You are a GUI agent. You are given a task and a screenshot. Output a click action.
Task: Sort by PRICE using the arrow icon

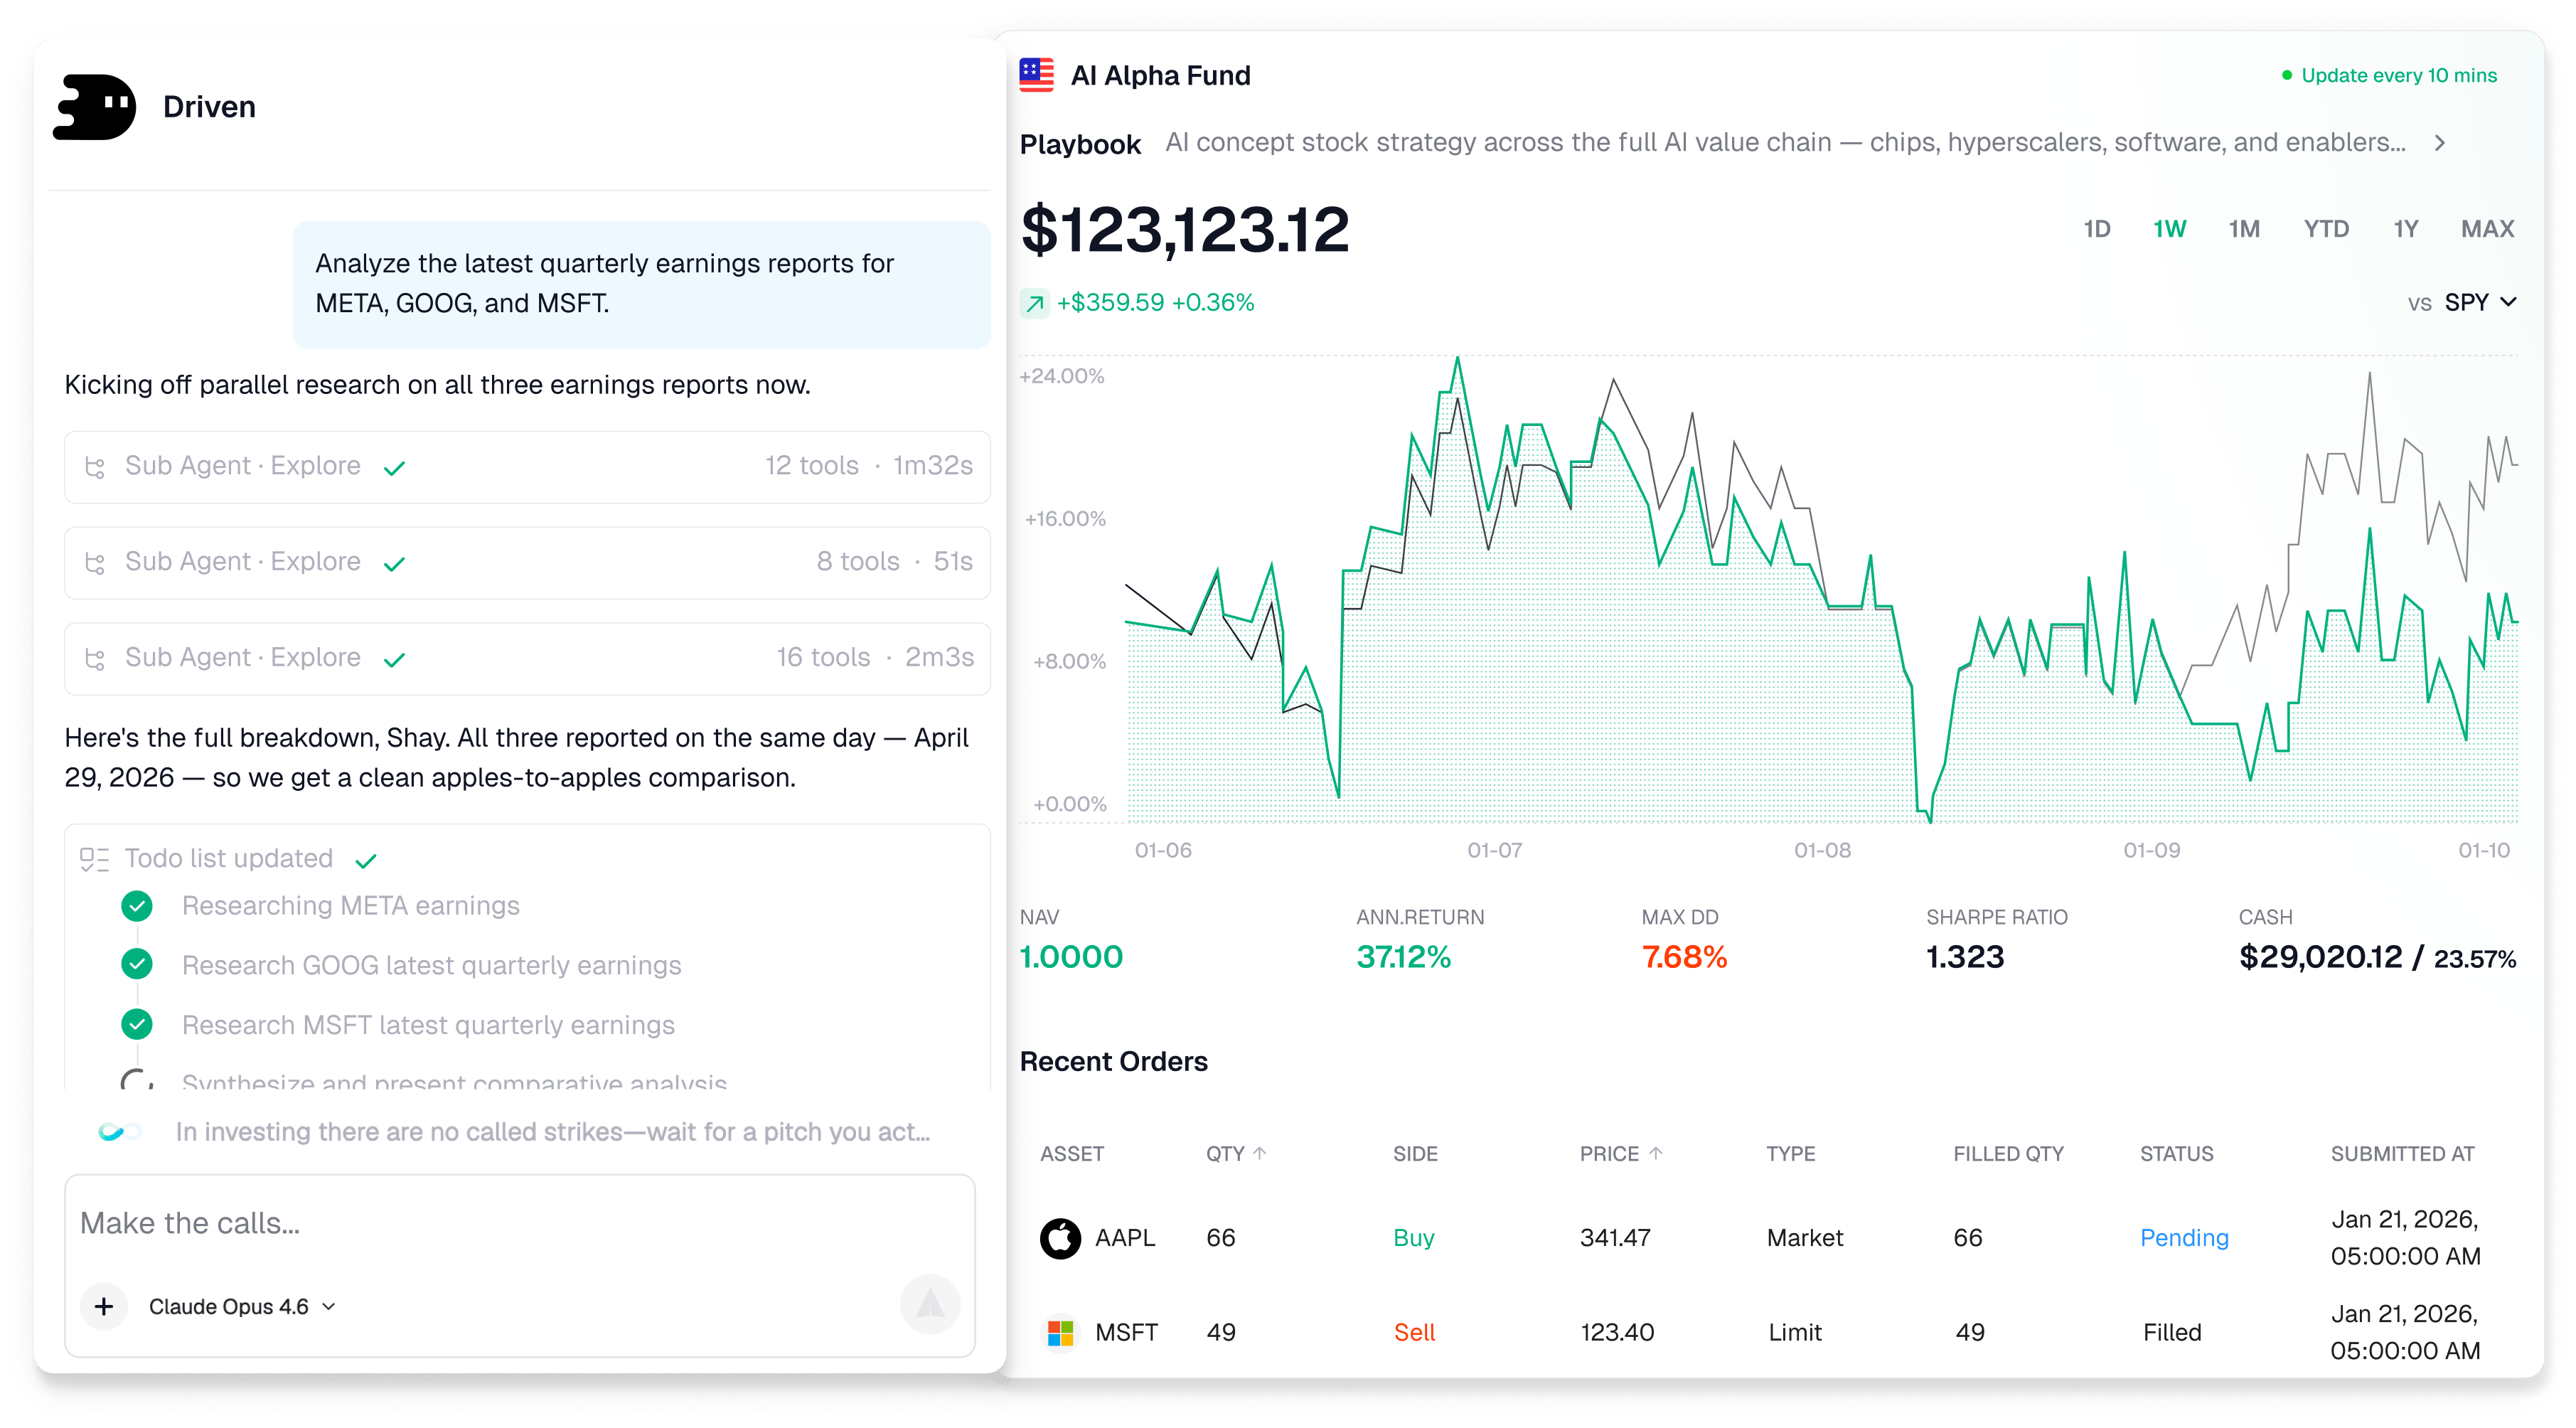(x=1656, y=1153)
